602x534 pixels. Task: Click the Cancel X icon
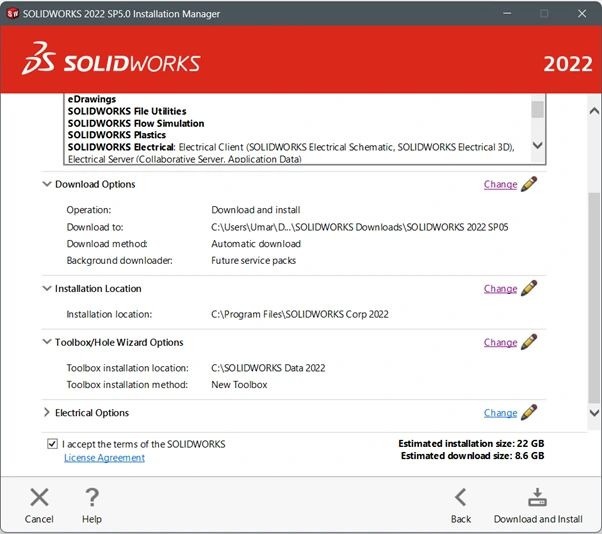[x=39, y=497]
